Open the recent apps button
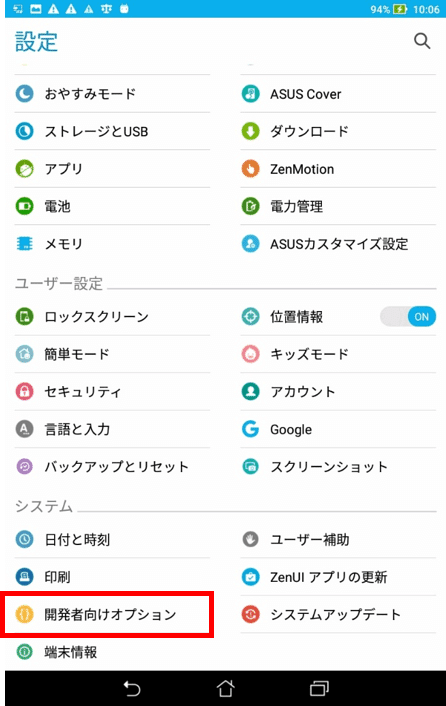The width and height of the screenshot is (446, 706). (x=319, y=688)
